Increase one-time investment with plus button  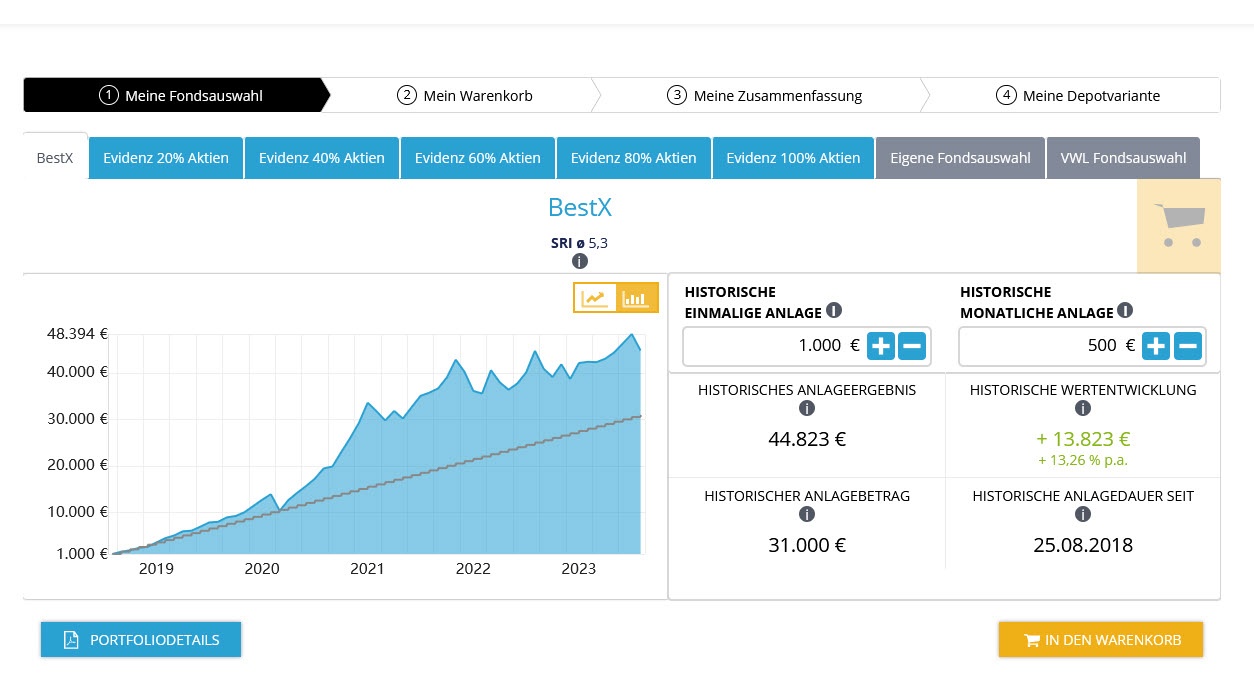pos(881,347)
